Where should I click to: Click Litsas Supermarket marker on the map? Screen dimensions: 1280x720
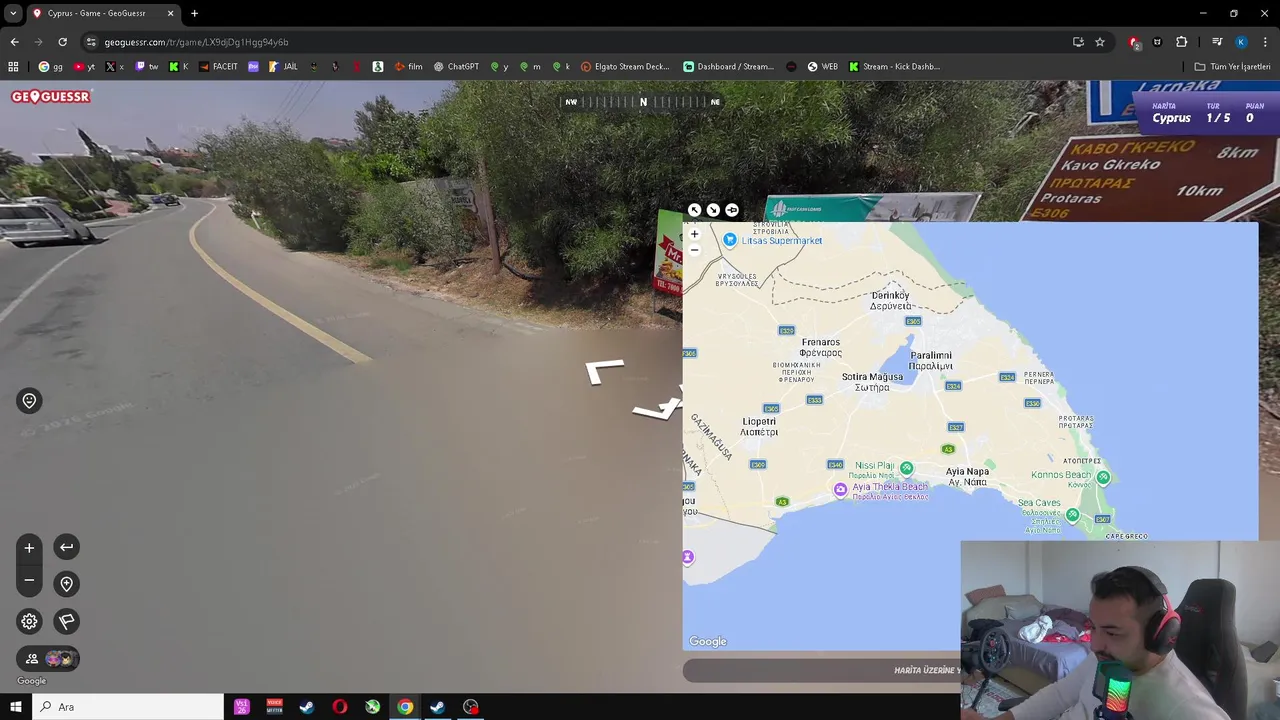pos(730,240)
